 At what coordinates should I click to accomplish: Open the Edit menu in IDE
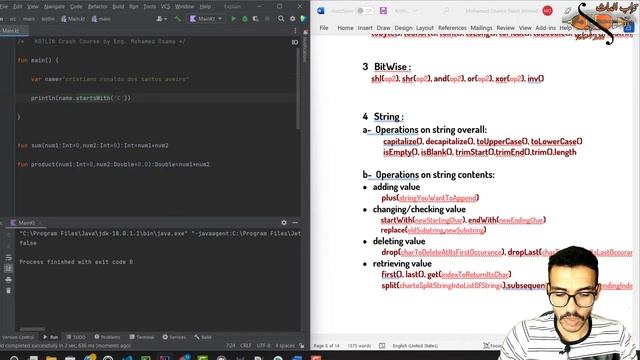point(18,7)
